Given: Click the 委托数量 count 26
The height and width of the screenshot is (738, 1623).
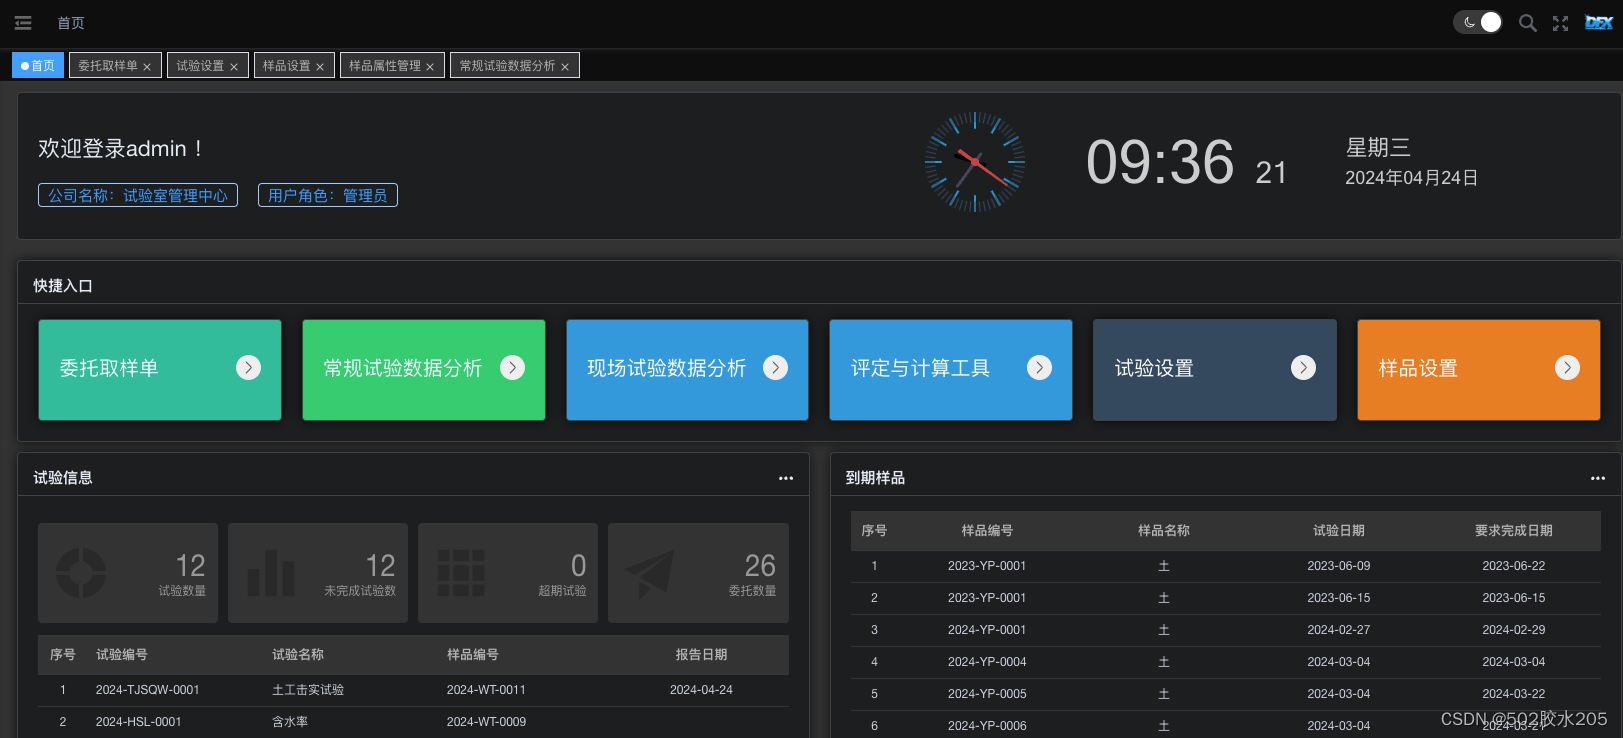Looking at the screenshot, I should [x=760, y=566].
